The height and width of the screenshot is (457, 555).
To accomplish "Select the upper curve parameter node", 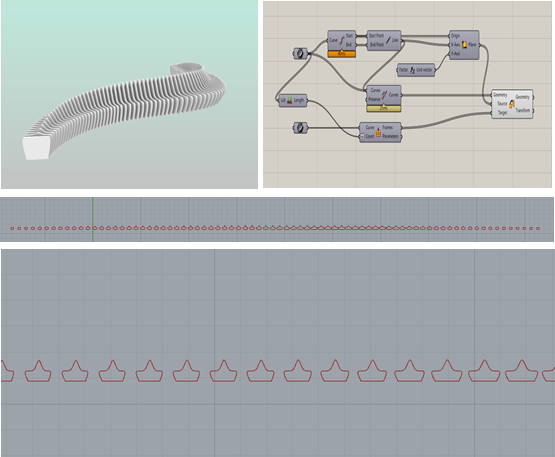I will 301,53.
